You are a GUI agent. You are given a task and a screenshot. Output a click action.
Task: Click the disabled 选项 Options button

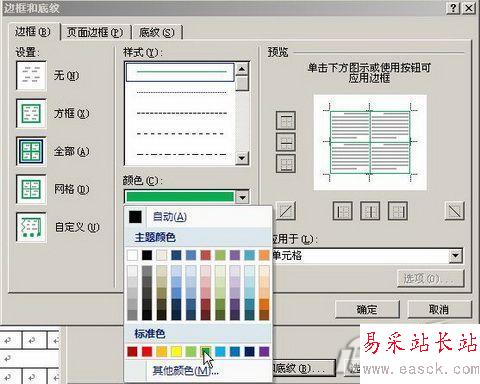point(430,278)
